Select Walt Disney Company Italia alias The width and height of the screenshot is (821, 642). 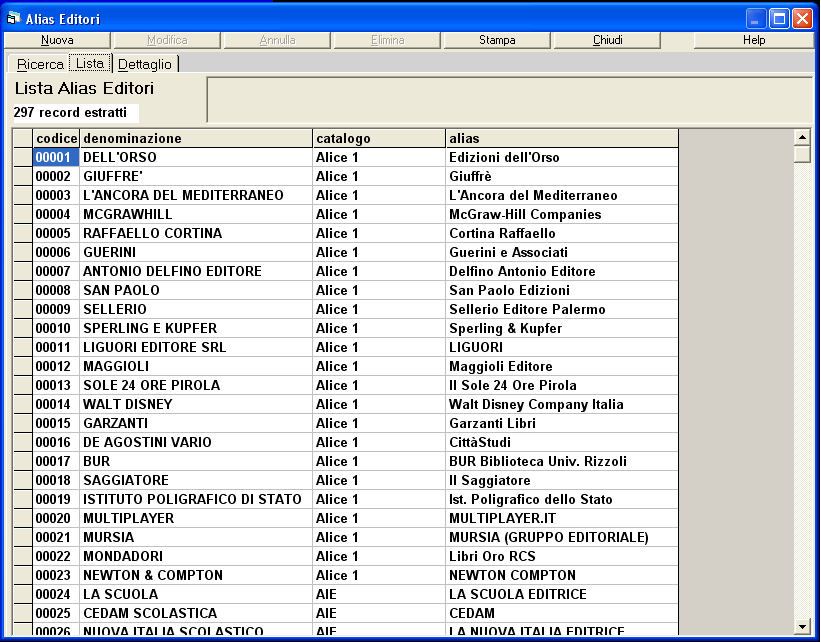(562, 404)
